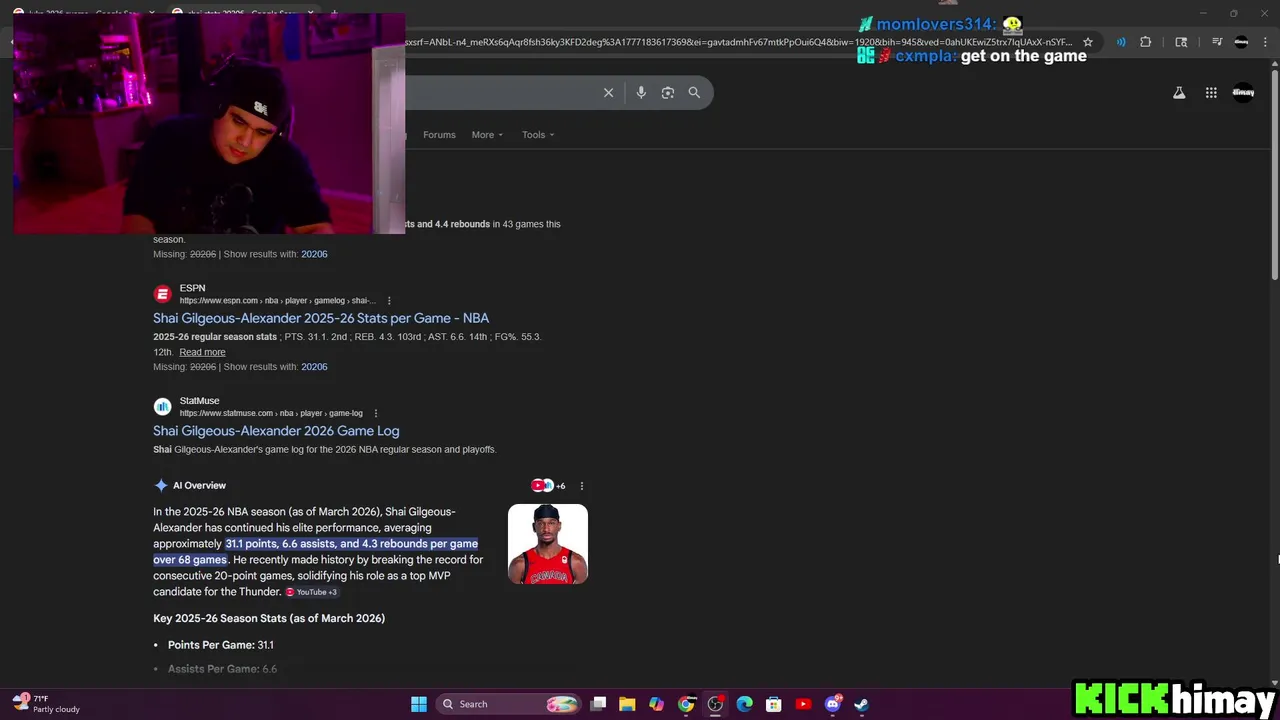Open Windows Start menu

click(419, 704)
